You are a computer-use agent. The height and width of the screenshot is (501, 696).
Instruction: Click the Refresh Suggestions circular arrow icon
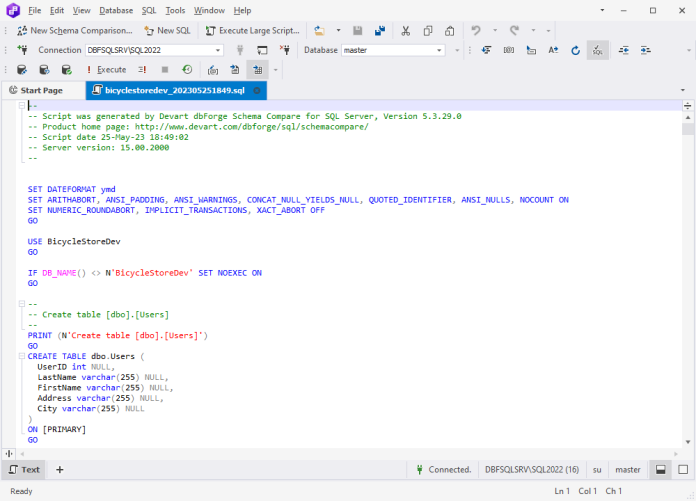575,50
